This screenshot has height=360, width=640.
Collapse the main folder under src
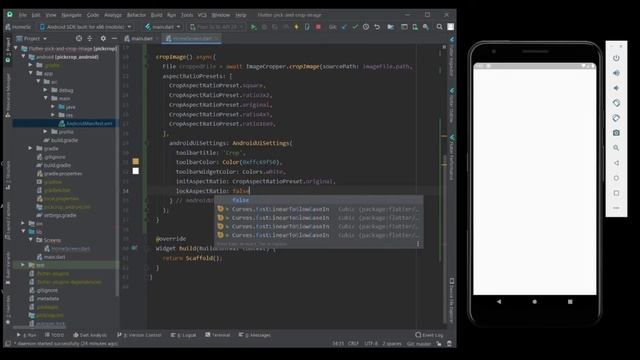coord(45,98)
